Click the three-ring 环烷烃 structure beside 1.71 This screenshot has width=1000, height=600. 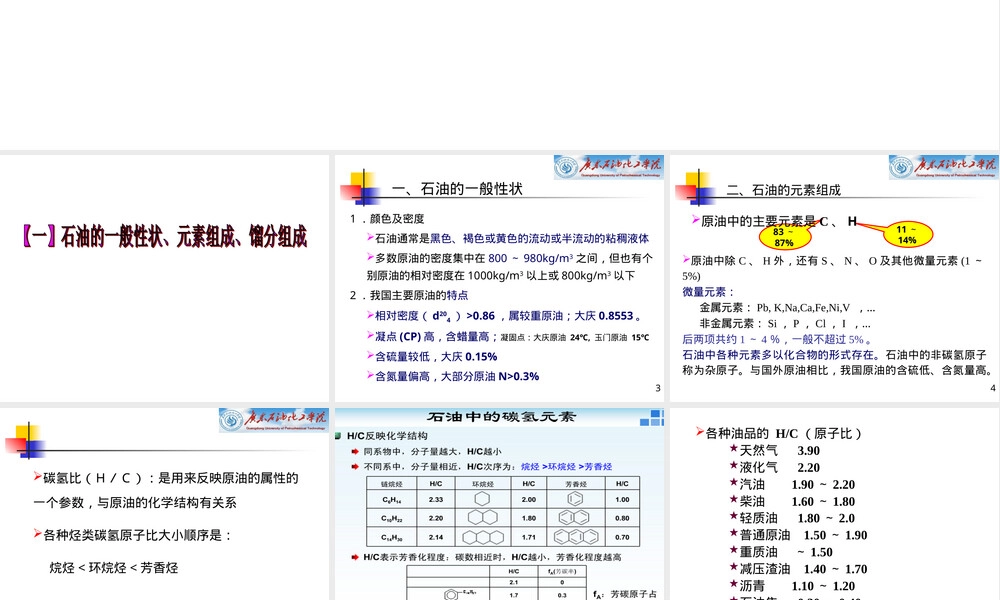coord(483,537)
